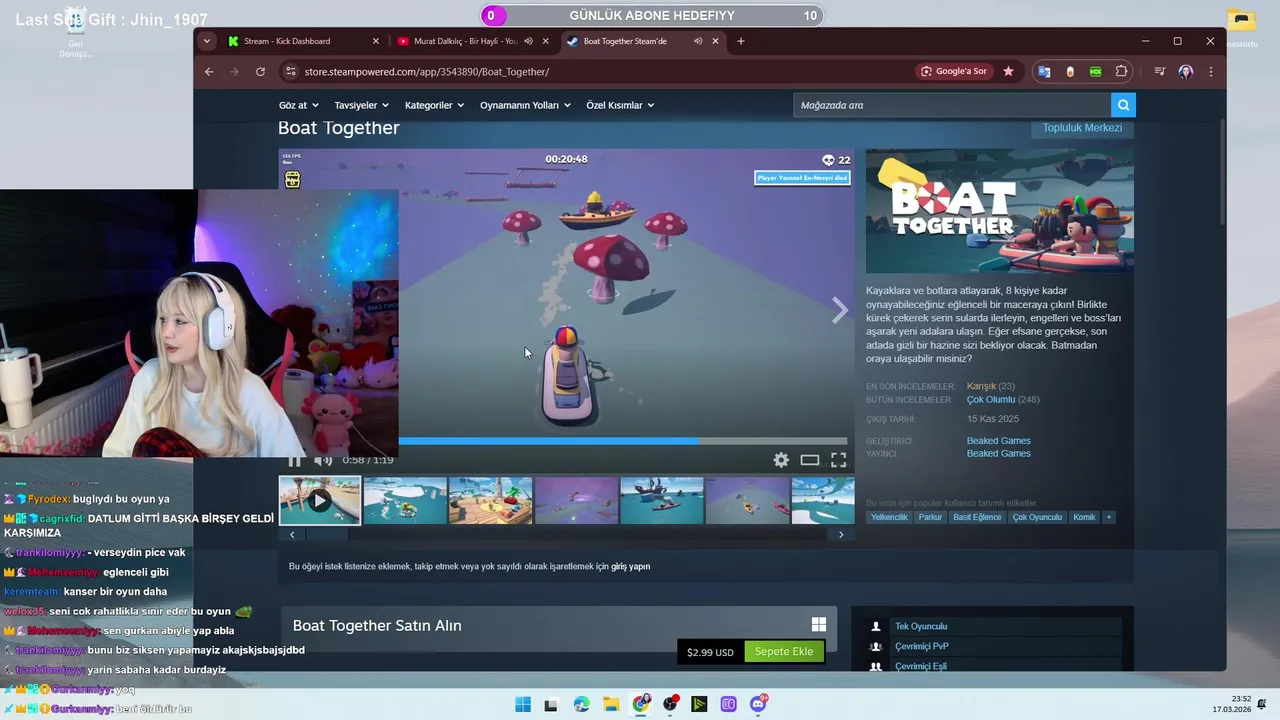Click the Boat Together header capsule image

(1000, 211)
